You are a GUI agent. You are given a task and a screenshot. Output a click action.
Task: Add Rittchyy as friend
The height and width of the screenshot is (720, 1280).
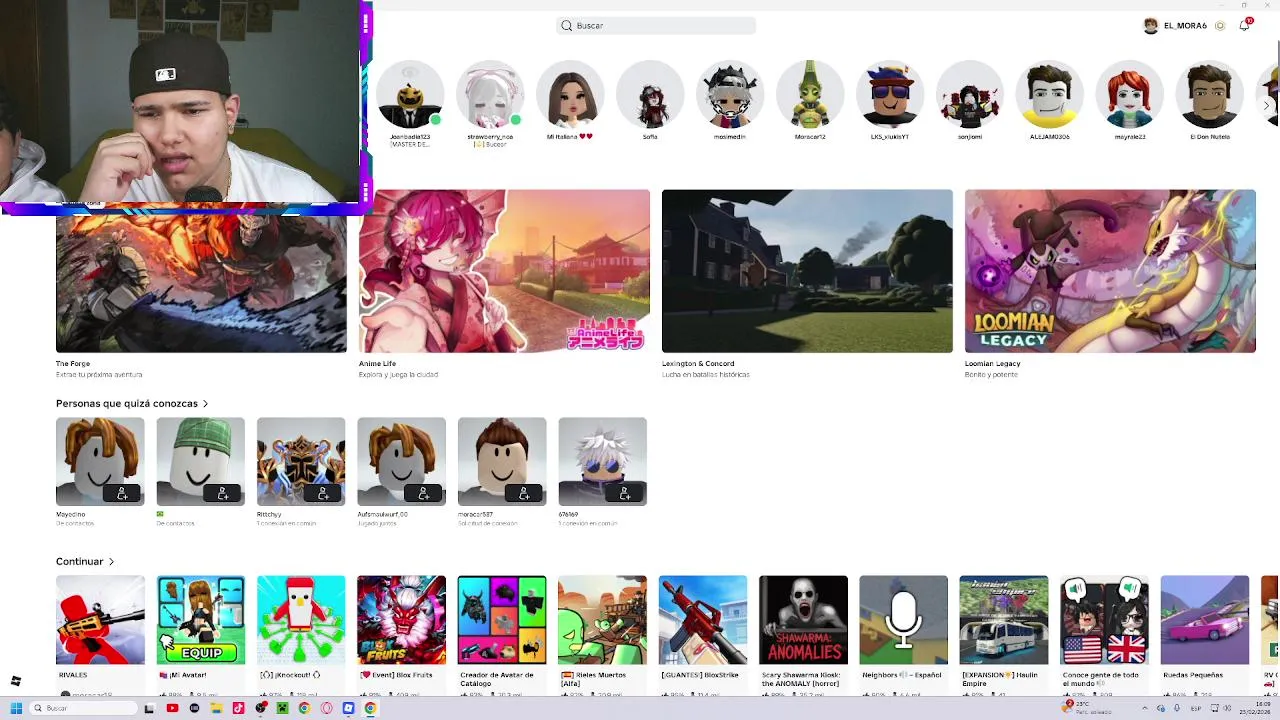(x=324, y=493)
